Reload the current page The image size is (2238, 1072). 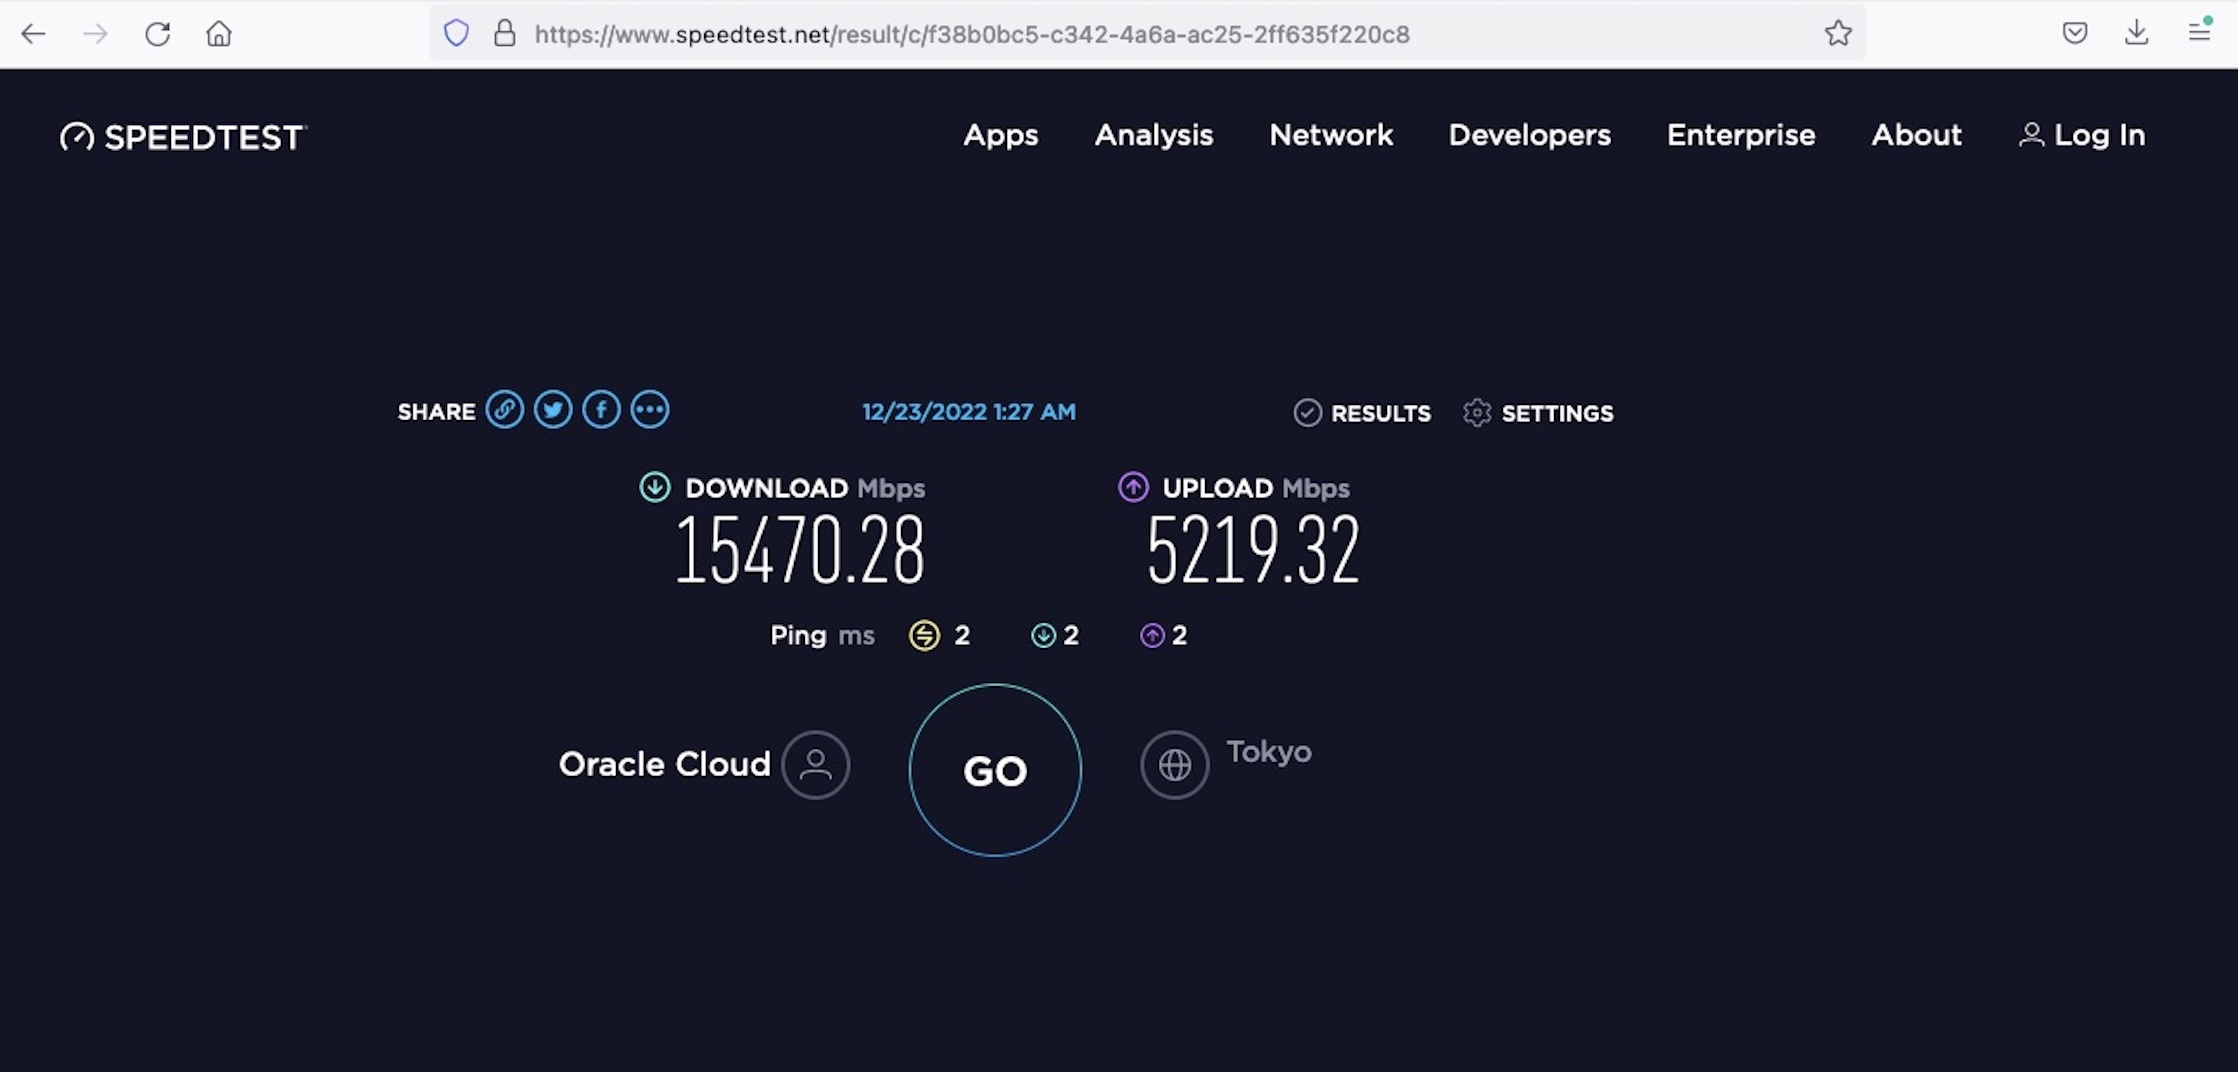[157, 34]
